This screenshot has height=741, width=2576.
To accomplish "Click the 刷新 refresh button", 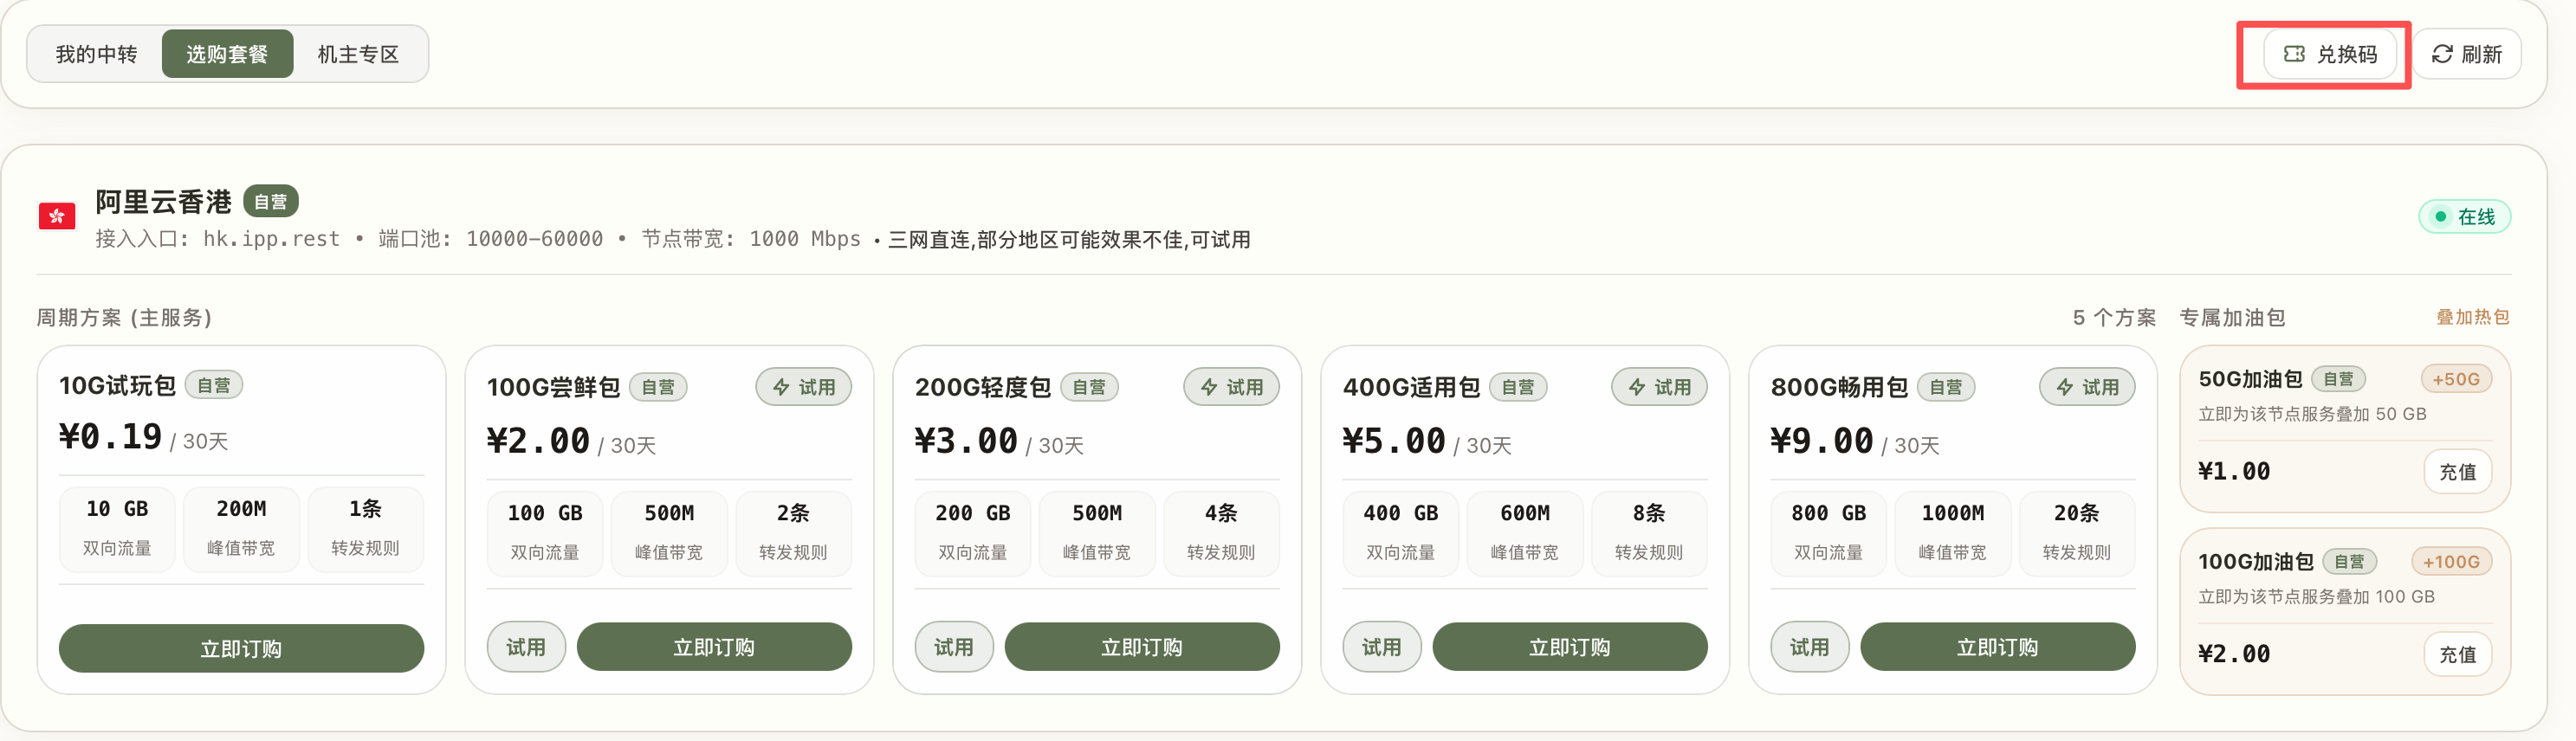I will click(x=2466, y=54).
